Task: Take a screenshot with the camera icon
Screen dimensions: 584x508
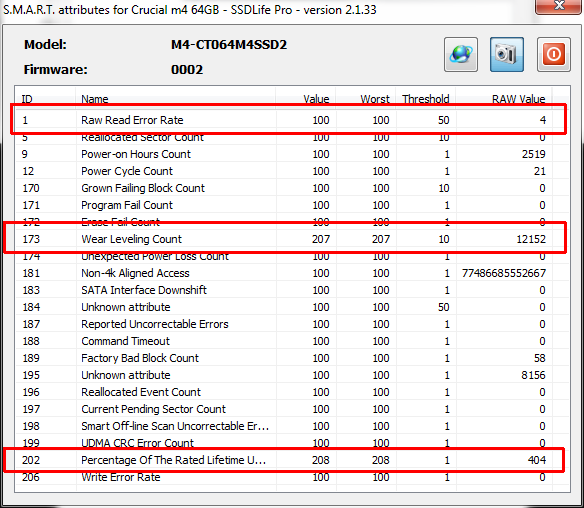Action: (x=507, y=54)
